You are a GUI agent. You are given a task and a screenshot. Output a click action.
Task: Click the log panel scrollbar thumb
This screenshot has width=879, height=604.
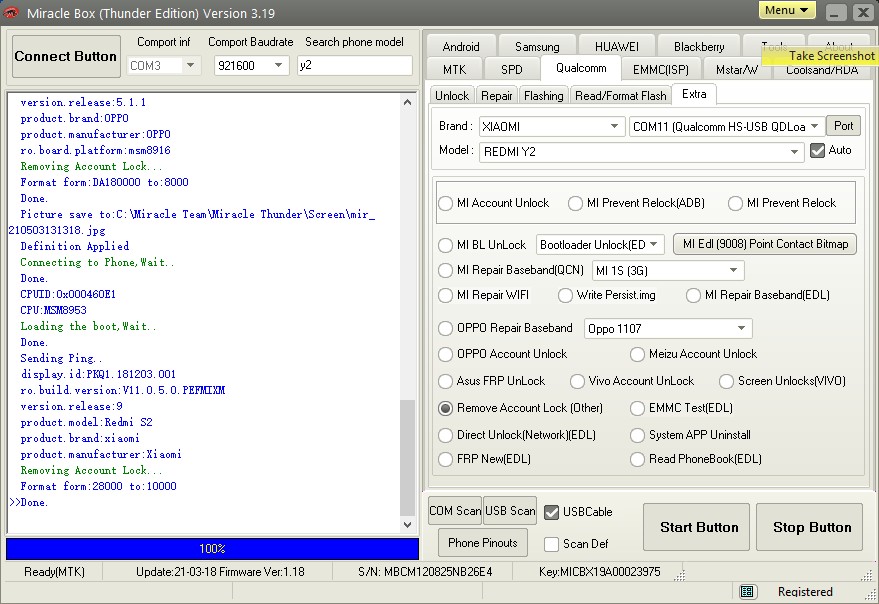tap(408, 458)
